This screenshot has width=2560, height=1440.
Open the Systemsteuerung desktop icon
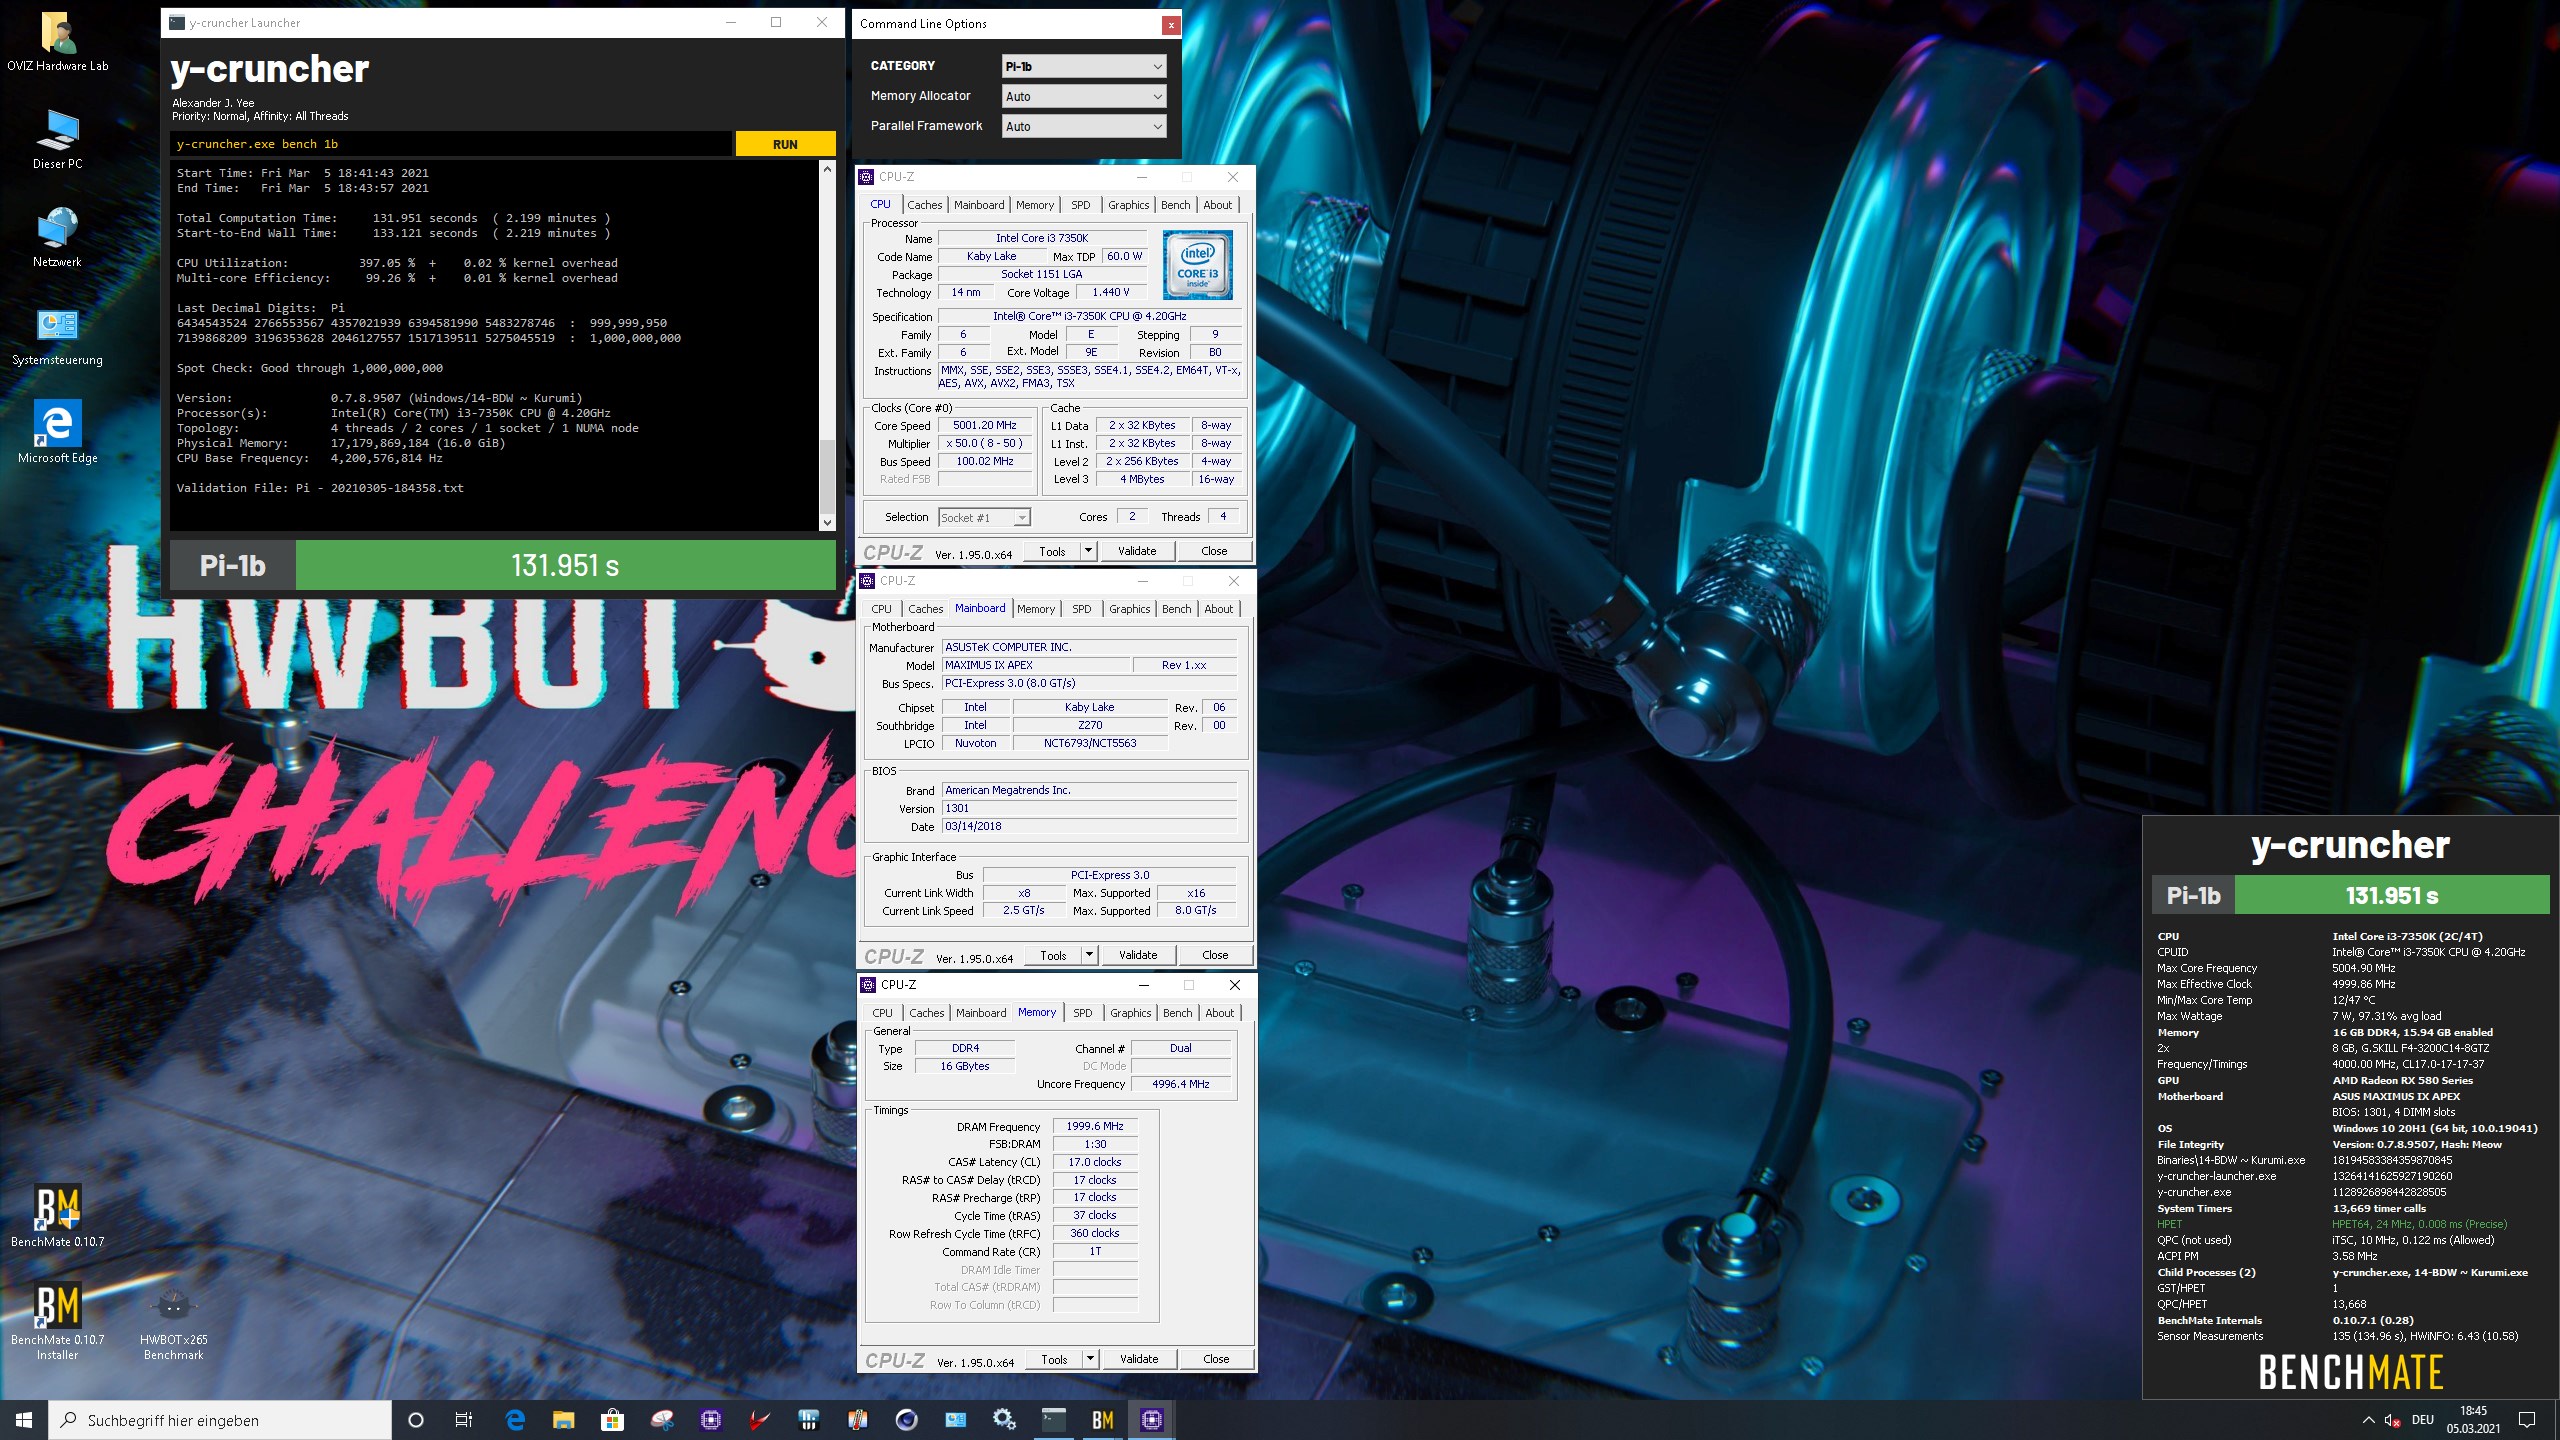point(58,334)
